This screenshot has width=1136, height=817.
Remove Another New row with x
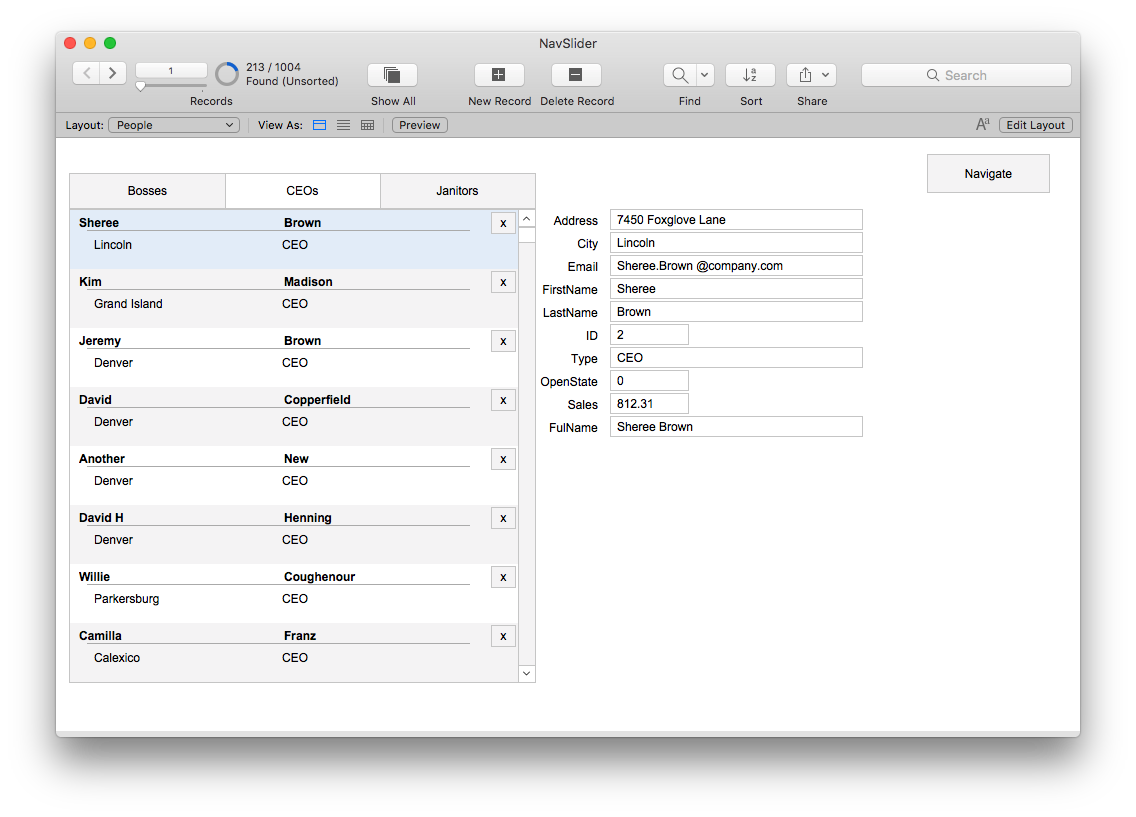[x=503, y=459]
